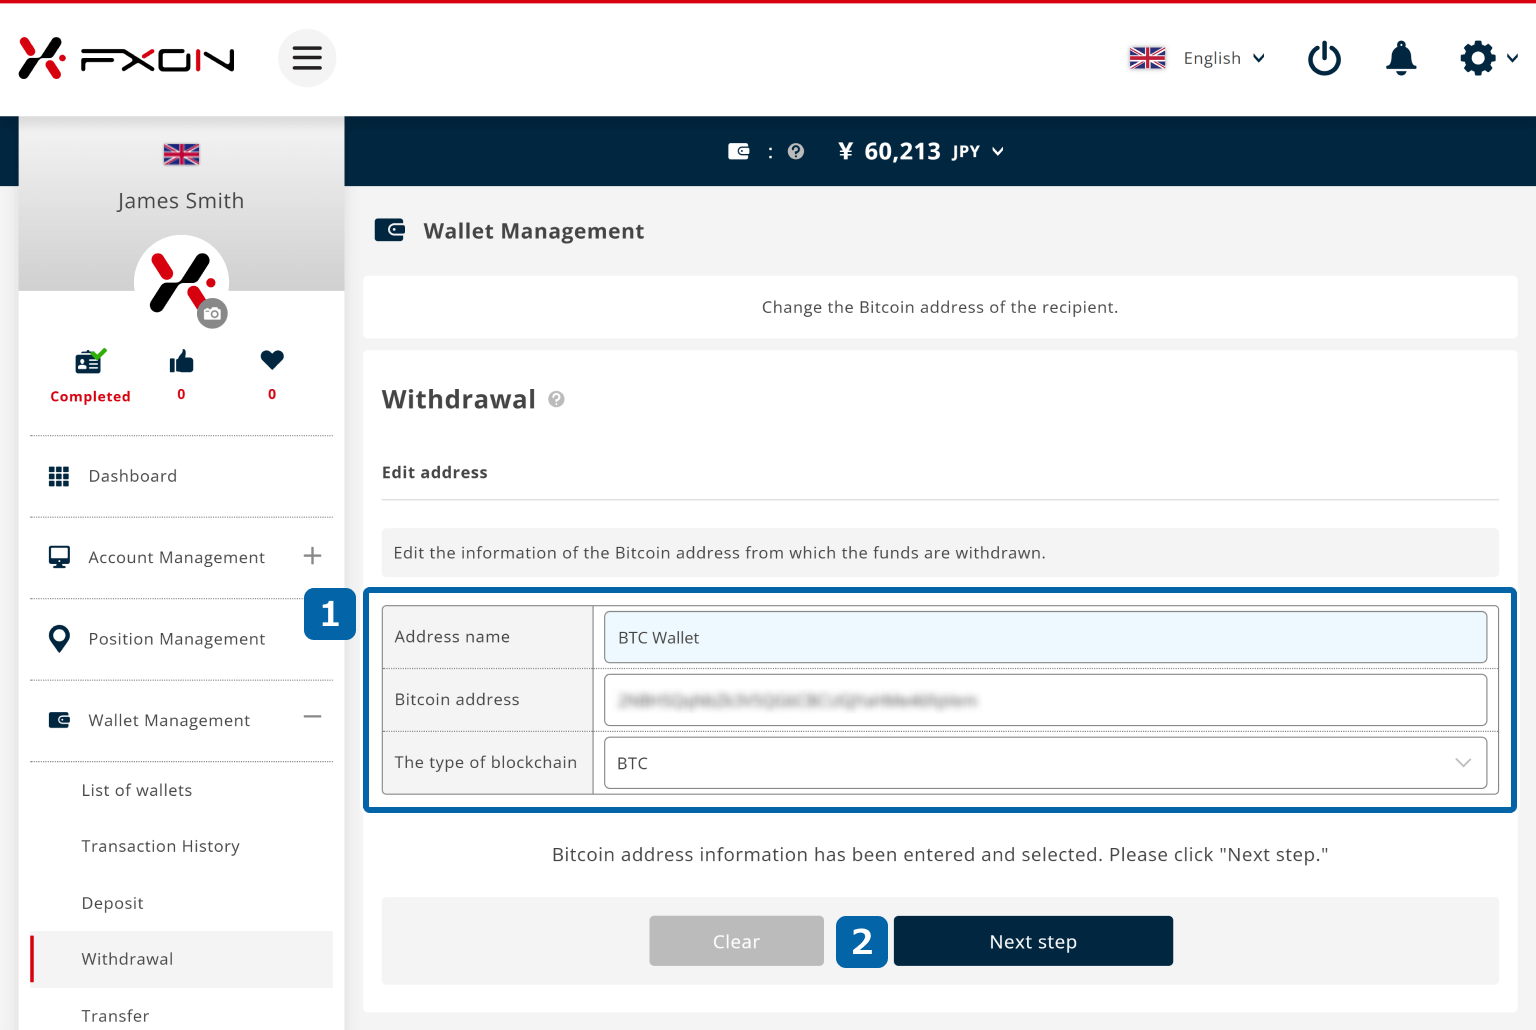Viewport: 1536px width, 1030px height.
Task: Click the Edit address heading
Action: click(434, 472)
